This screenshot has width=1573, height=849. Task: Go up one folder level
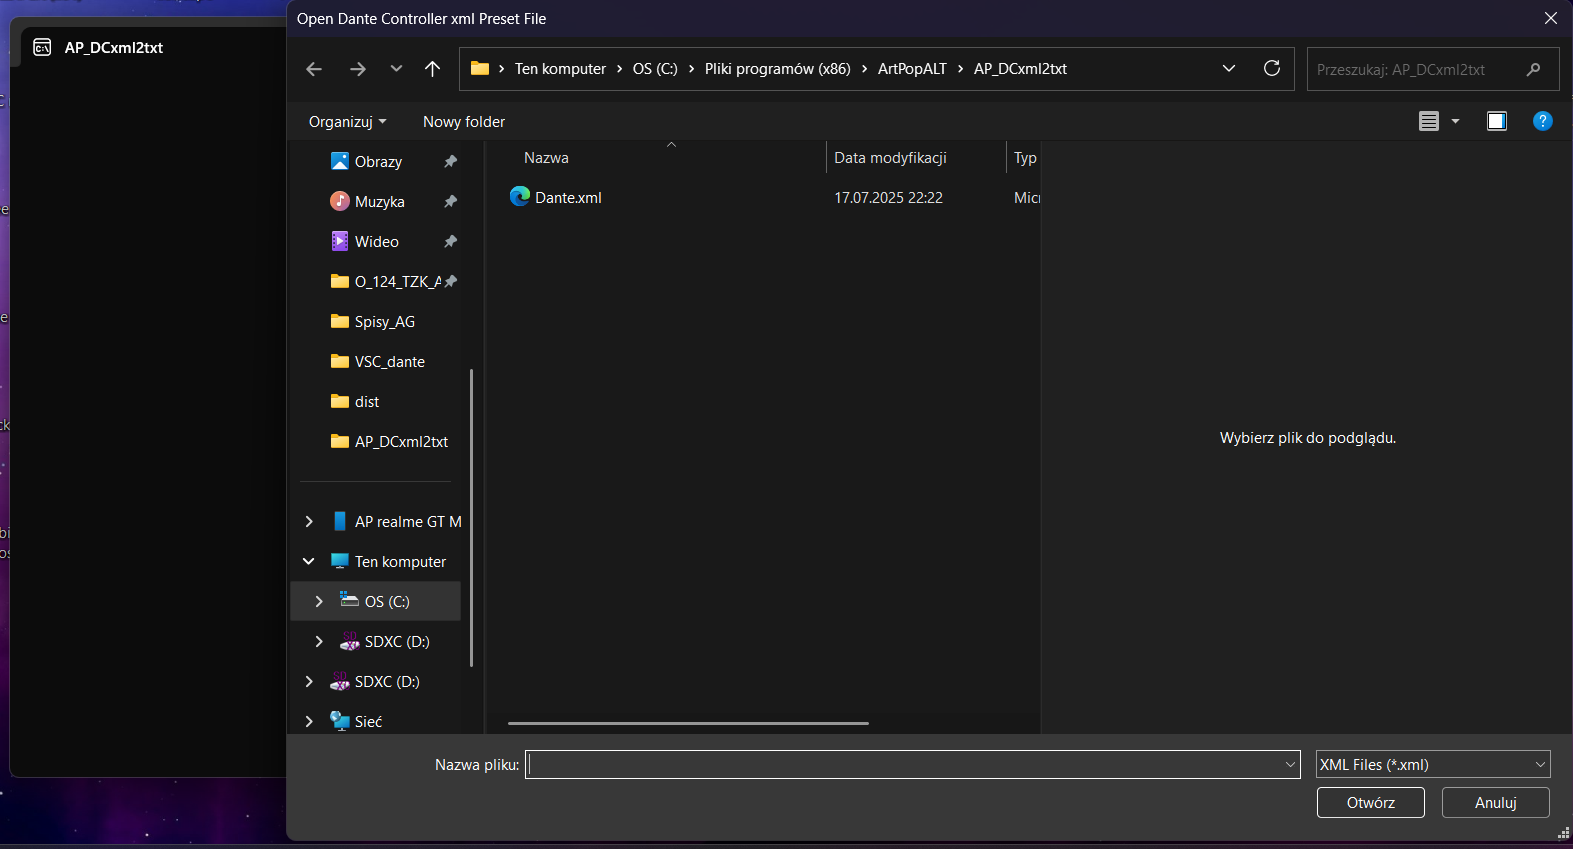pos(432,69)
